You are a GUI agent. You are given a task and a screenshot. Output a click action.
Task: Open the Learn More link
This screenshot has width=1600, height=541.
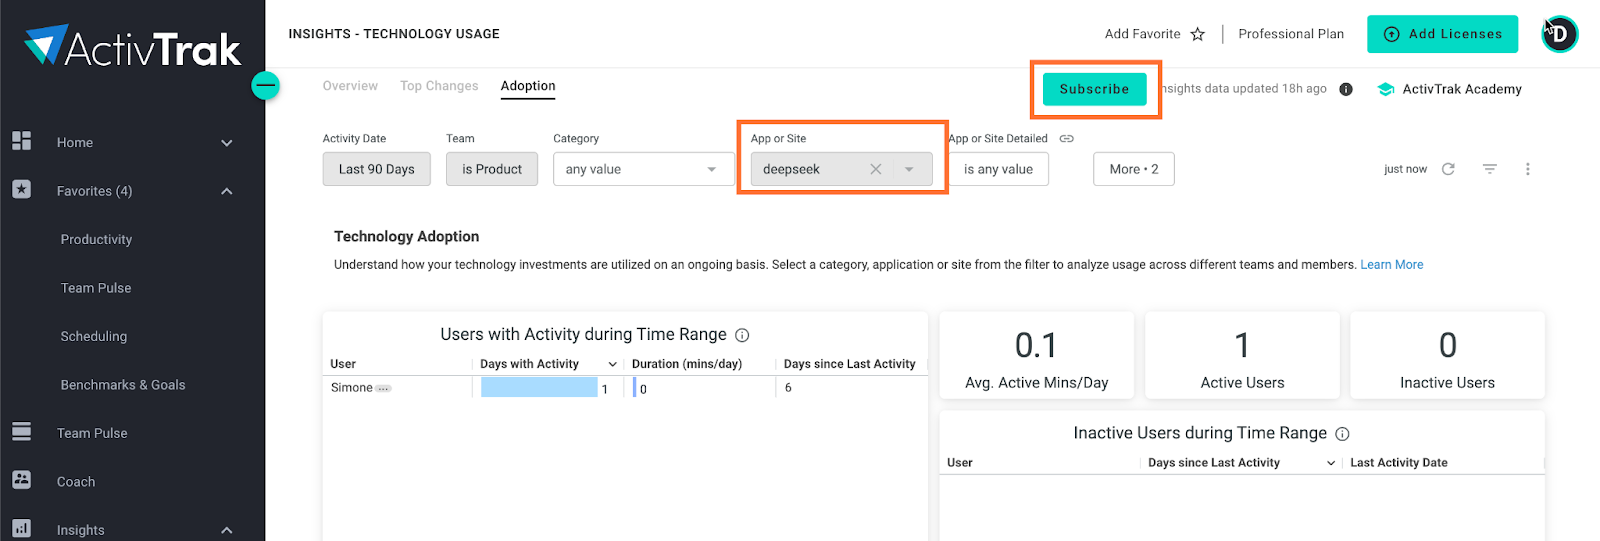1392,265
